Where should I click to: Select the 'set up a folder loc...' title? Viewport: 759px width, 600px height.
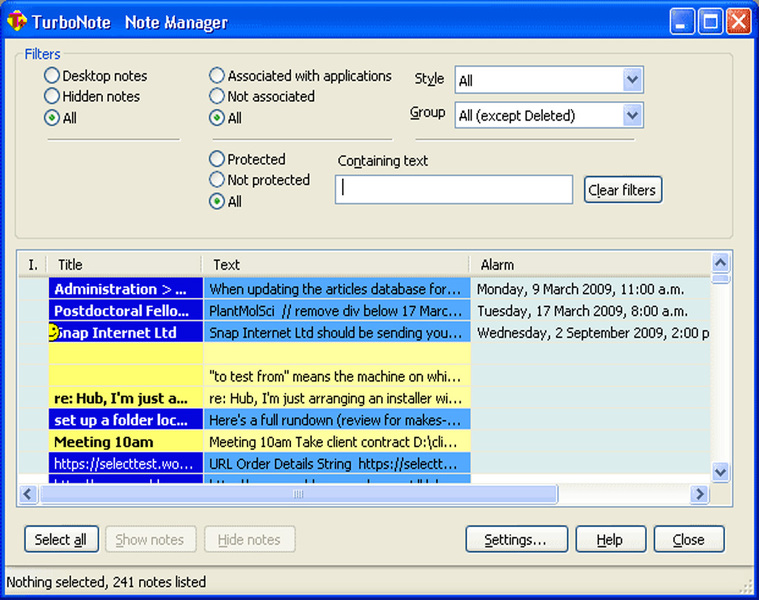click(x=125, y=420)
